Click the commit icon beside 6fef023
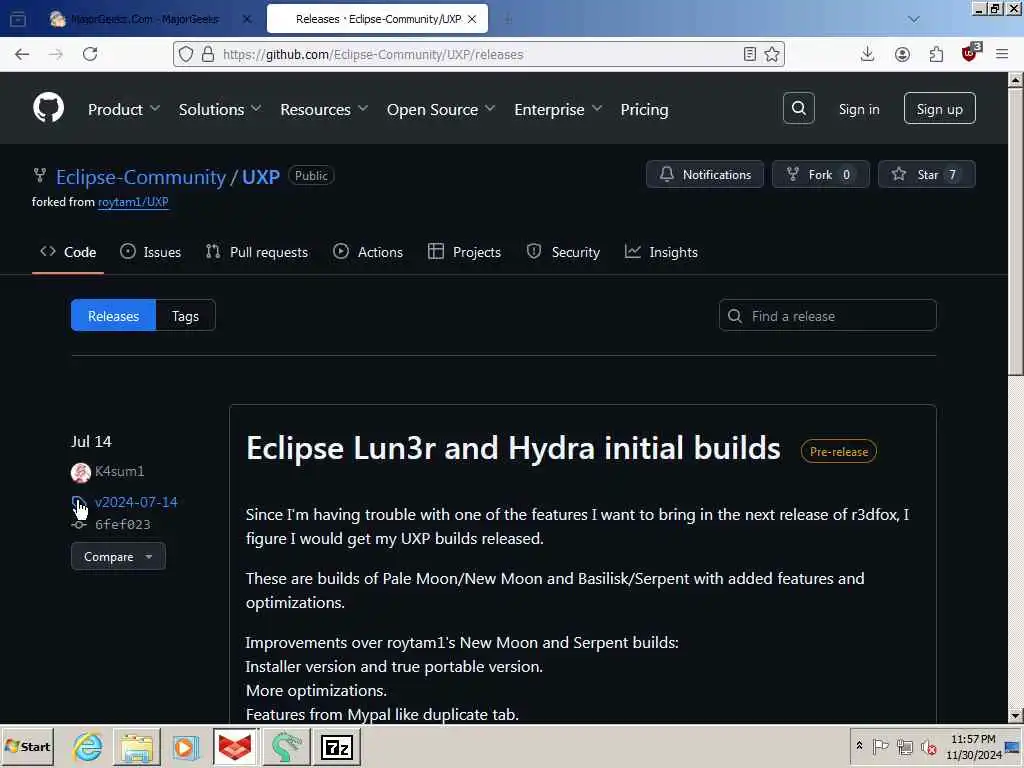 79,524
